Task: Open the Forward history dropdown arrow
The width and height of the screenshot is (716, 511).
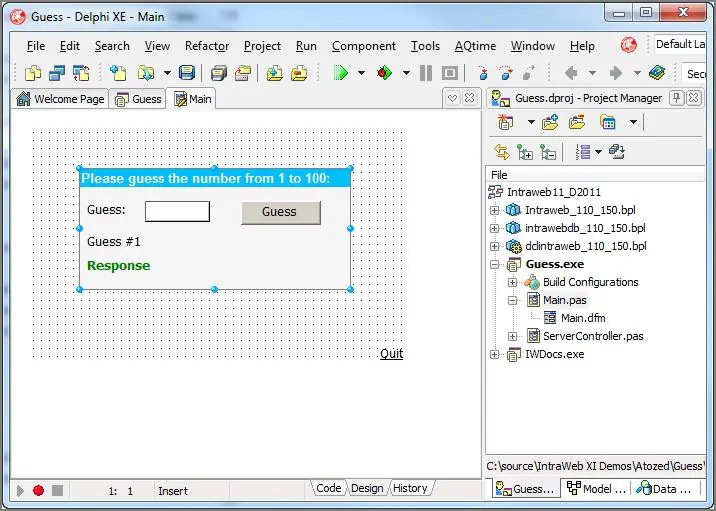Action: coord(637,73)
